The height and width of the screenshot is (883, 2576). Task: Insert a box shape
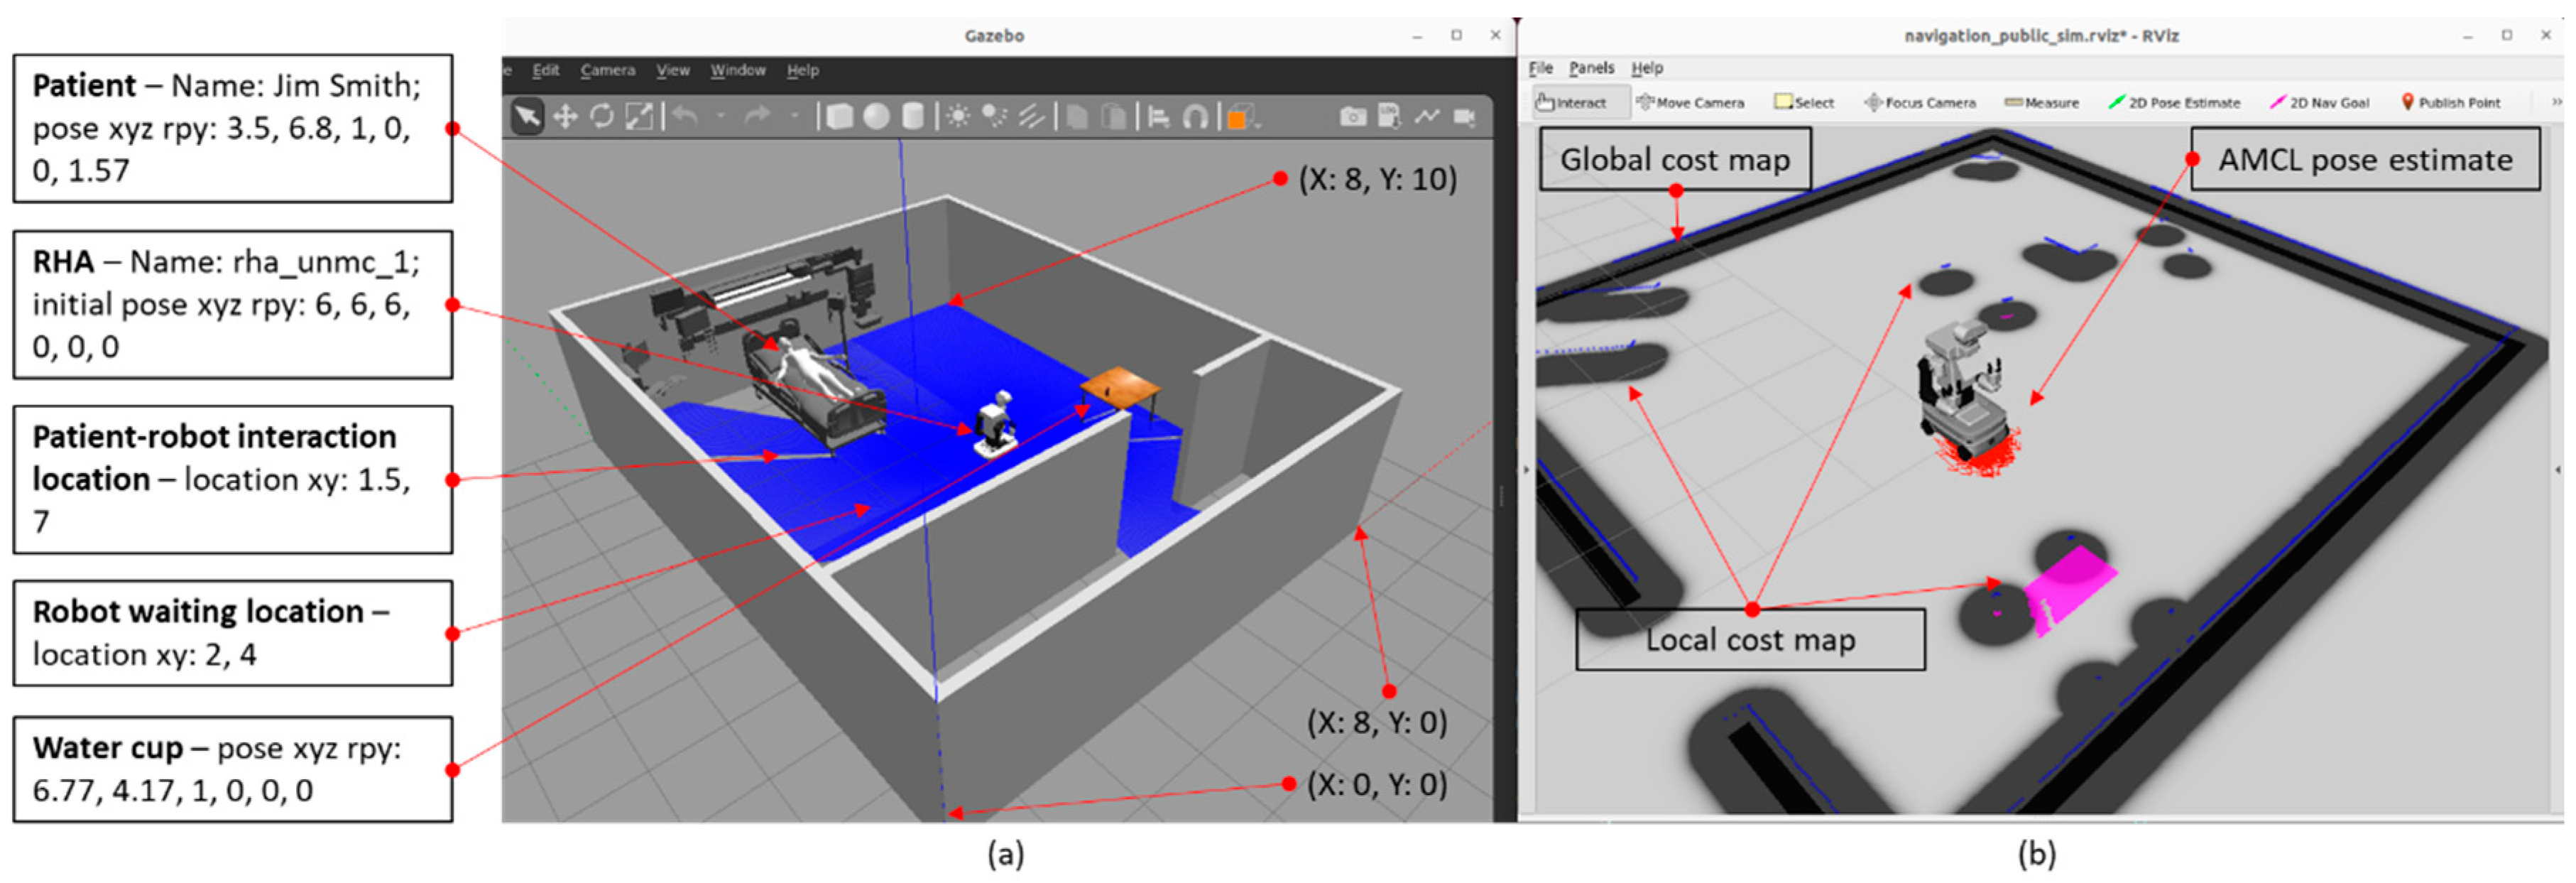[840, 117]
